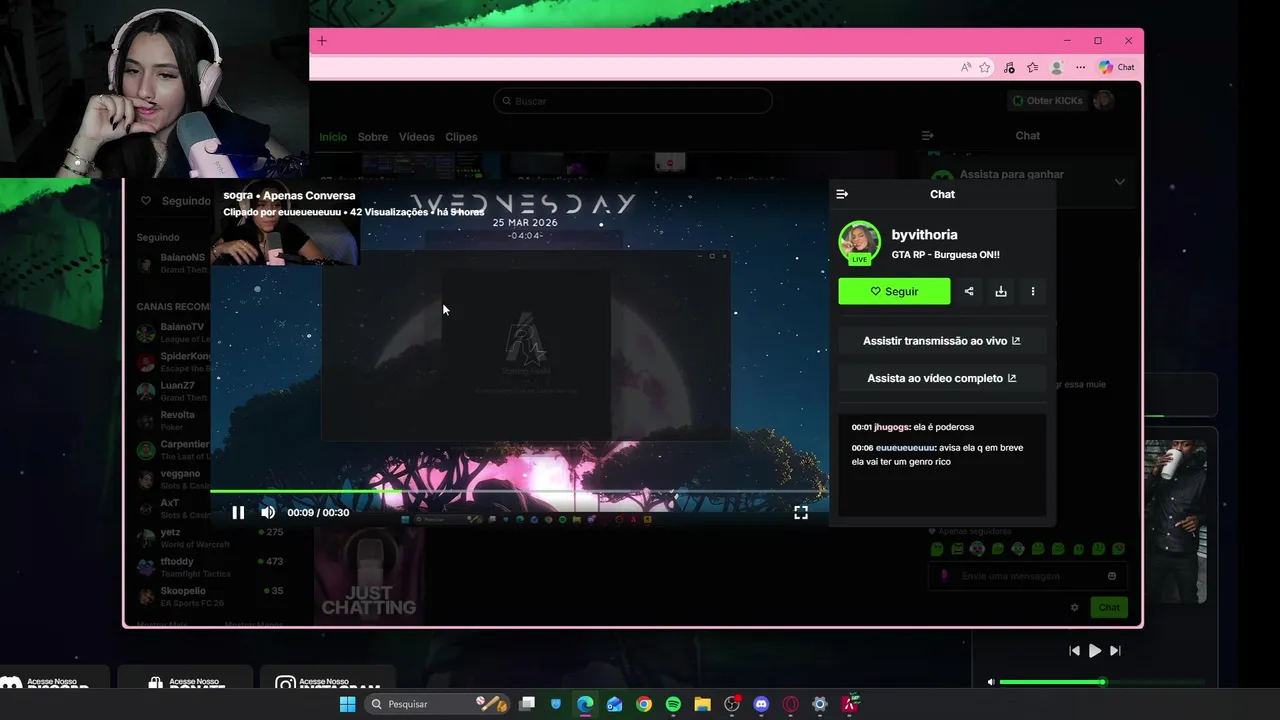Mute the clip with the speaker icon
1280x720 pixels.
click(x=268, y=512)
